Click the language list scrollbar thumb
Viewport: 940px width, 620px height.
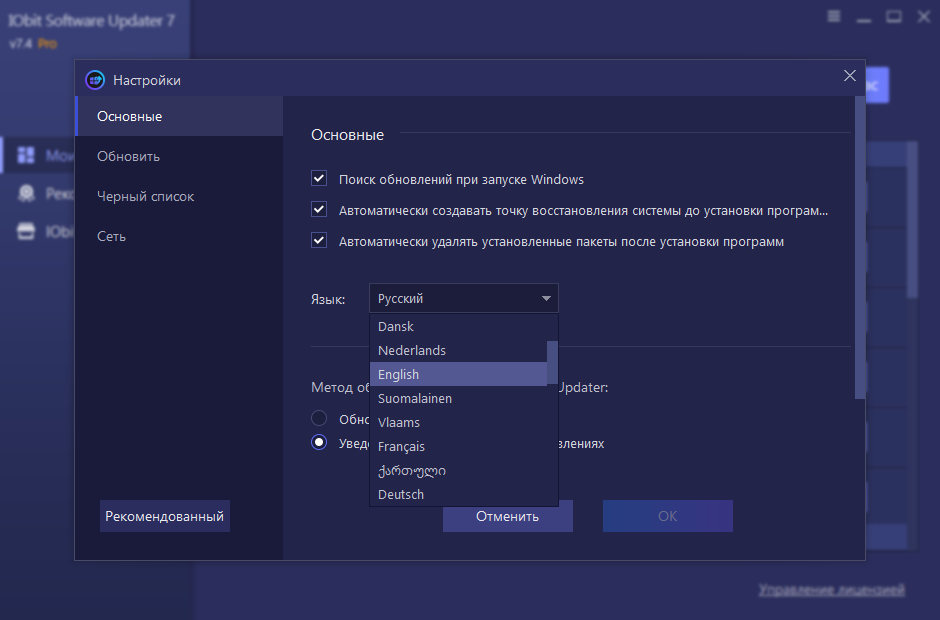coord(553,363)
